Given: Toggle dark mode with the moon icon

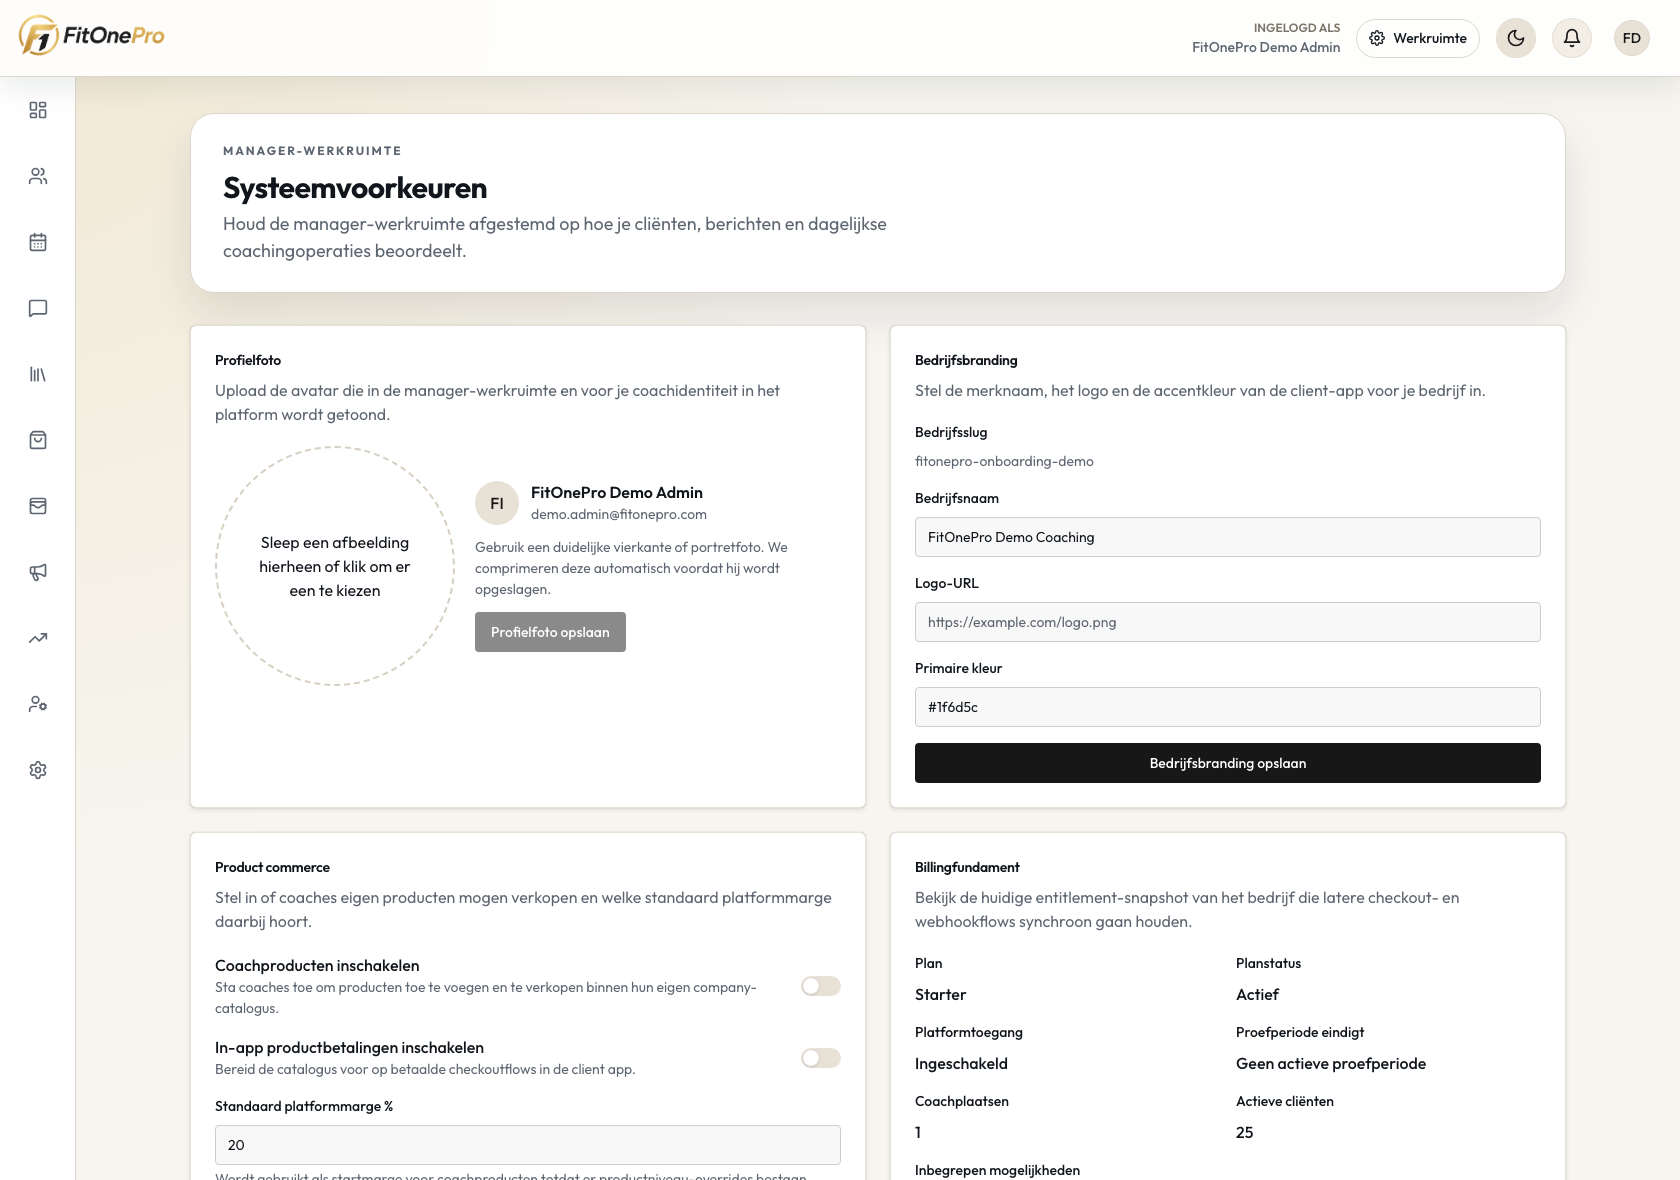Looking at the screenshot, I should [1516, 38].
